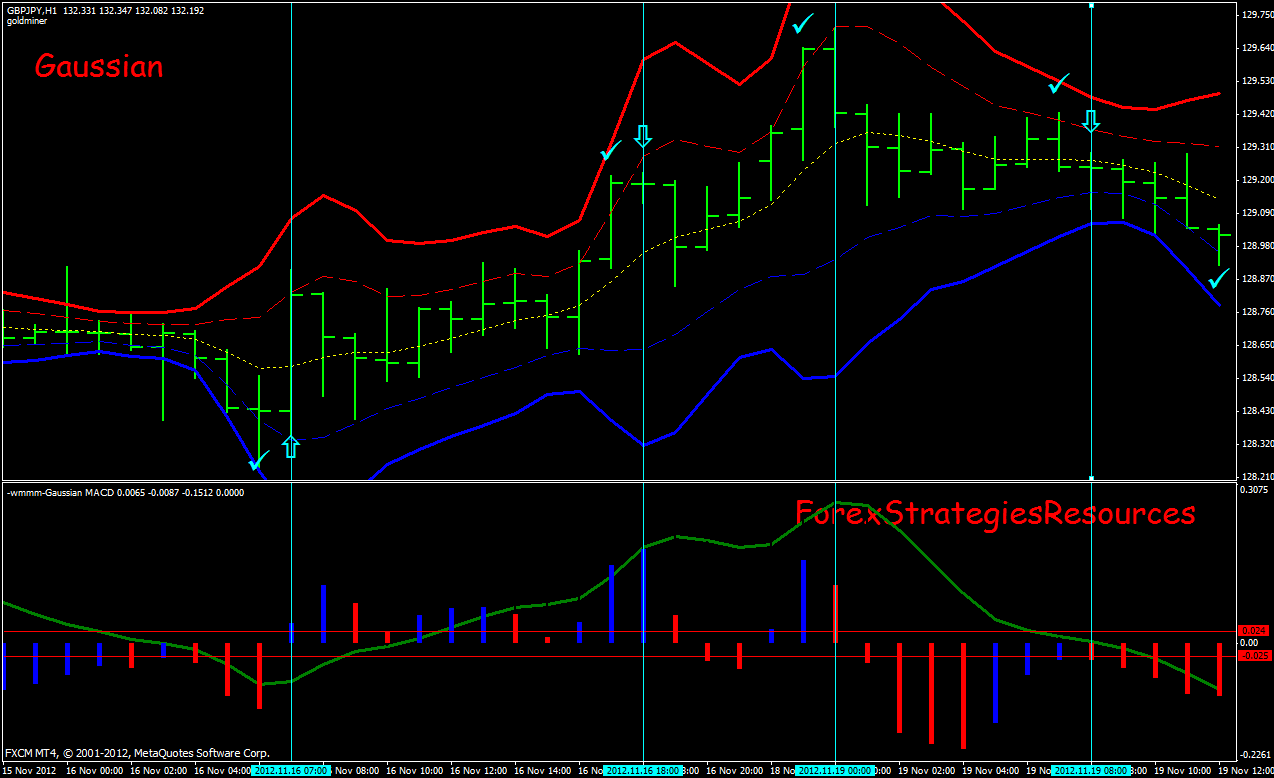Click the 0.00 MACD scale value
This screenshot has width=1274, height=778.
click(1249, 643)
